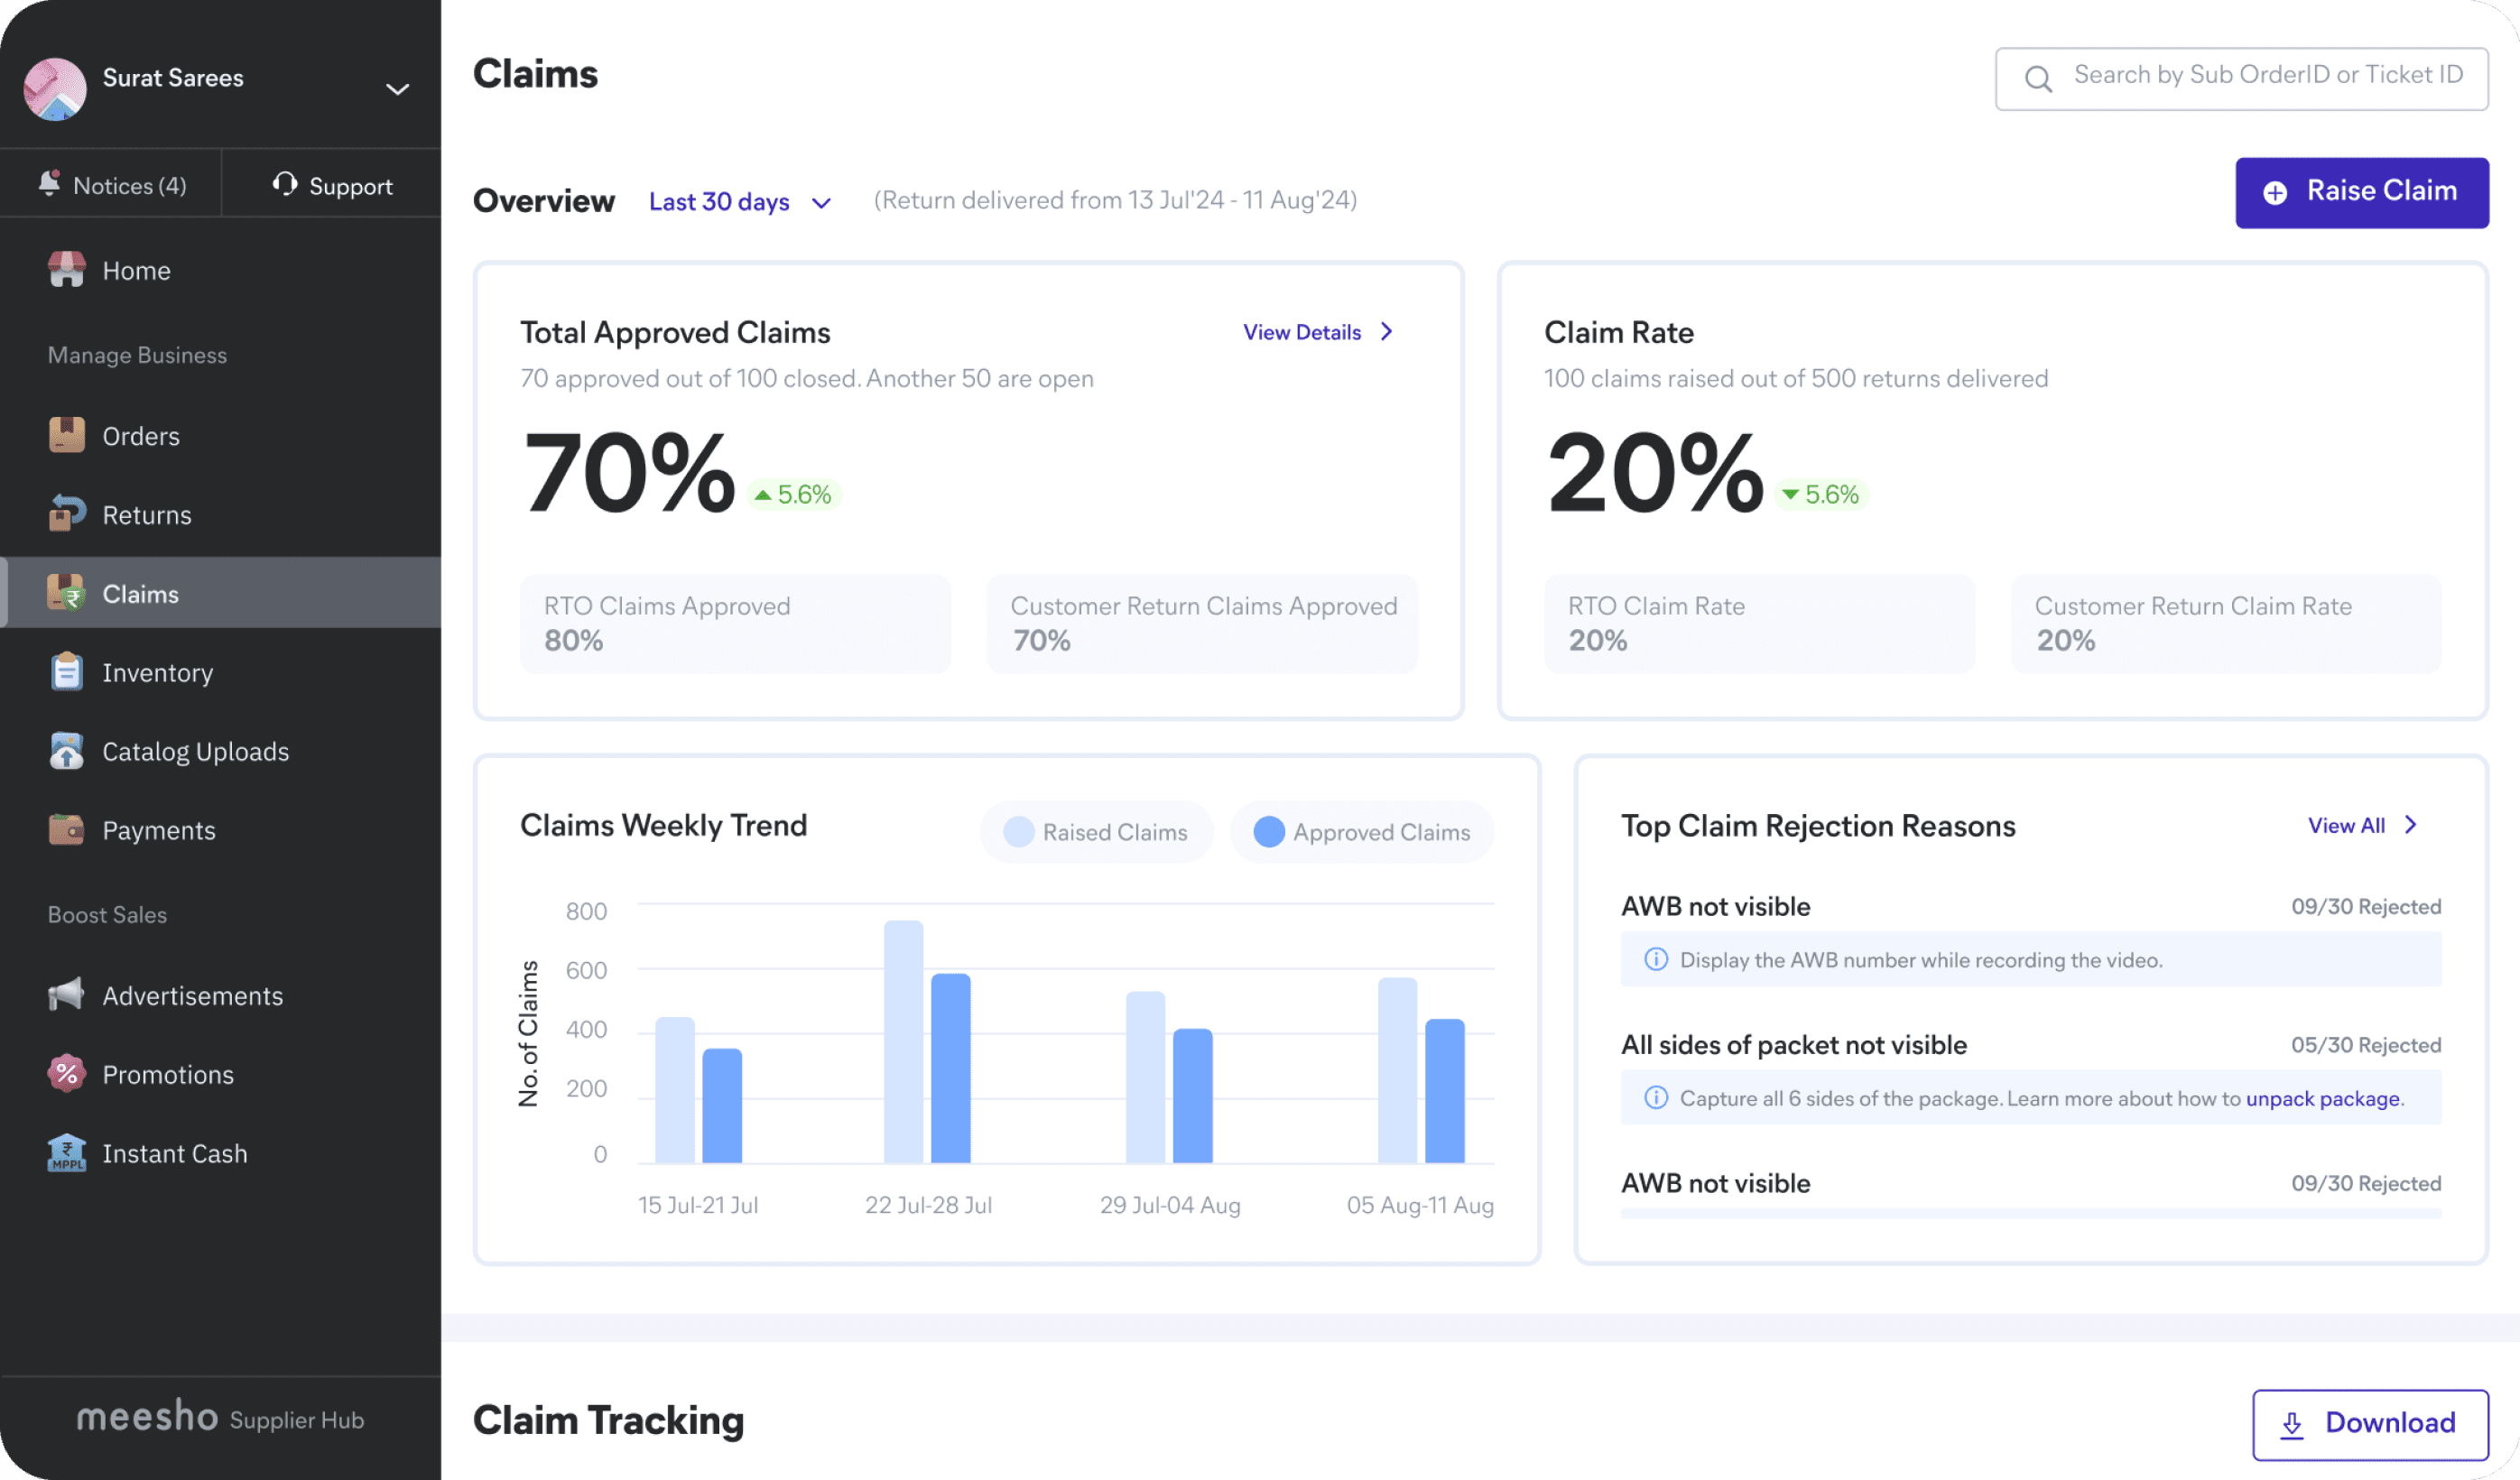The height and width of the screenshot is (1480, 2520).
Task: Click the Inventory clipboard icon
Action: tap(66, 672)
